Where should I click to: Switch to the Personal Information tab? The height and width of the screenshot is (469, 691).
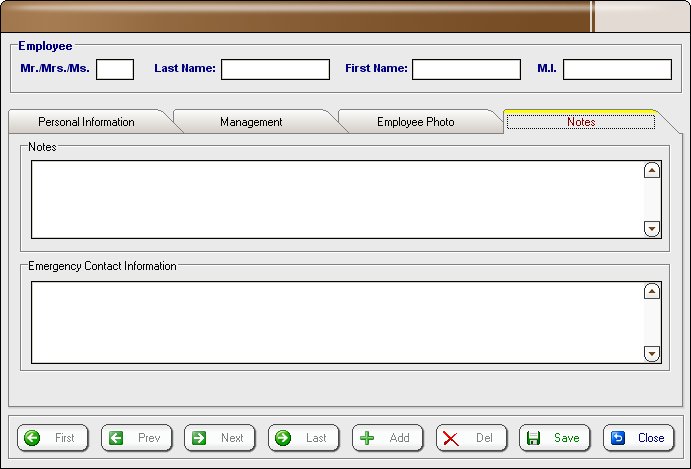[86, 122]
